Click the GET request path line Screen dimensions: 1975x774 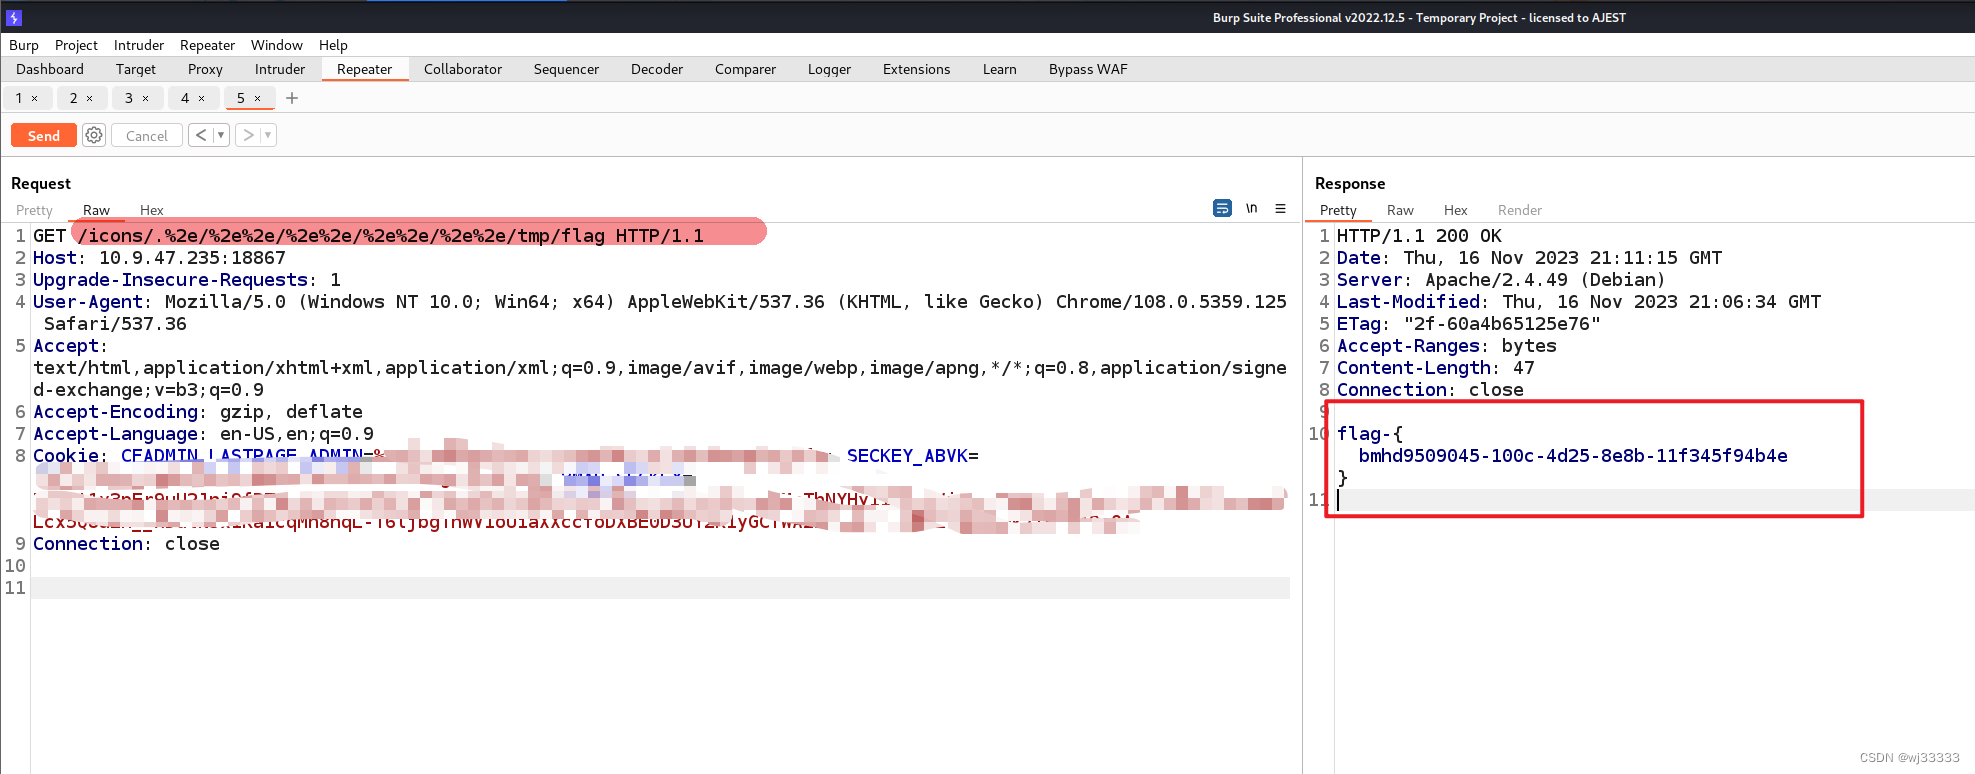click(x=368, y=236)
